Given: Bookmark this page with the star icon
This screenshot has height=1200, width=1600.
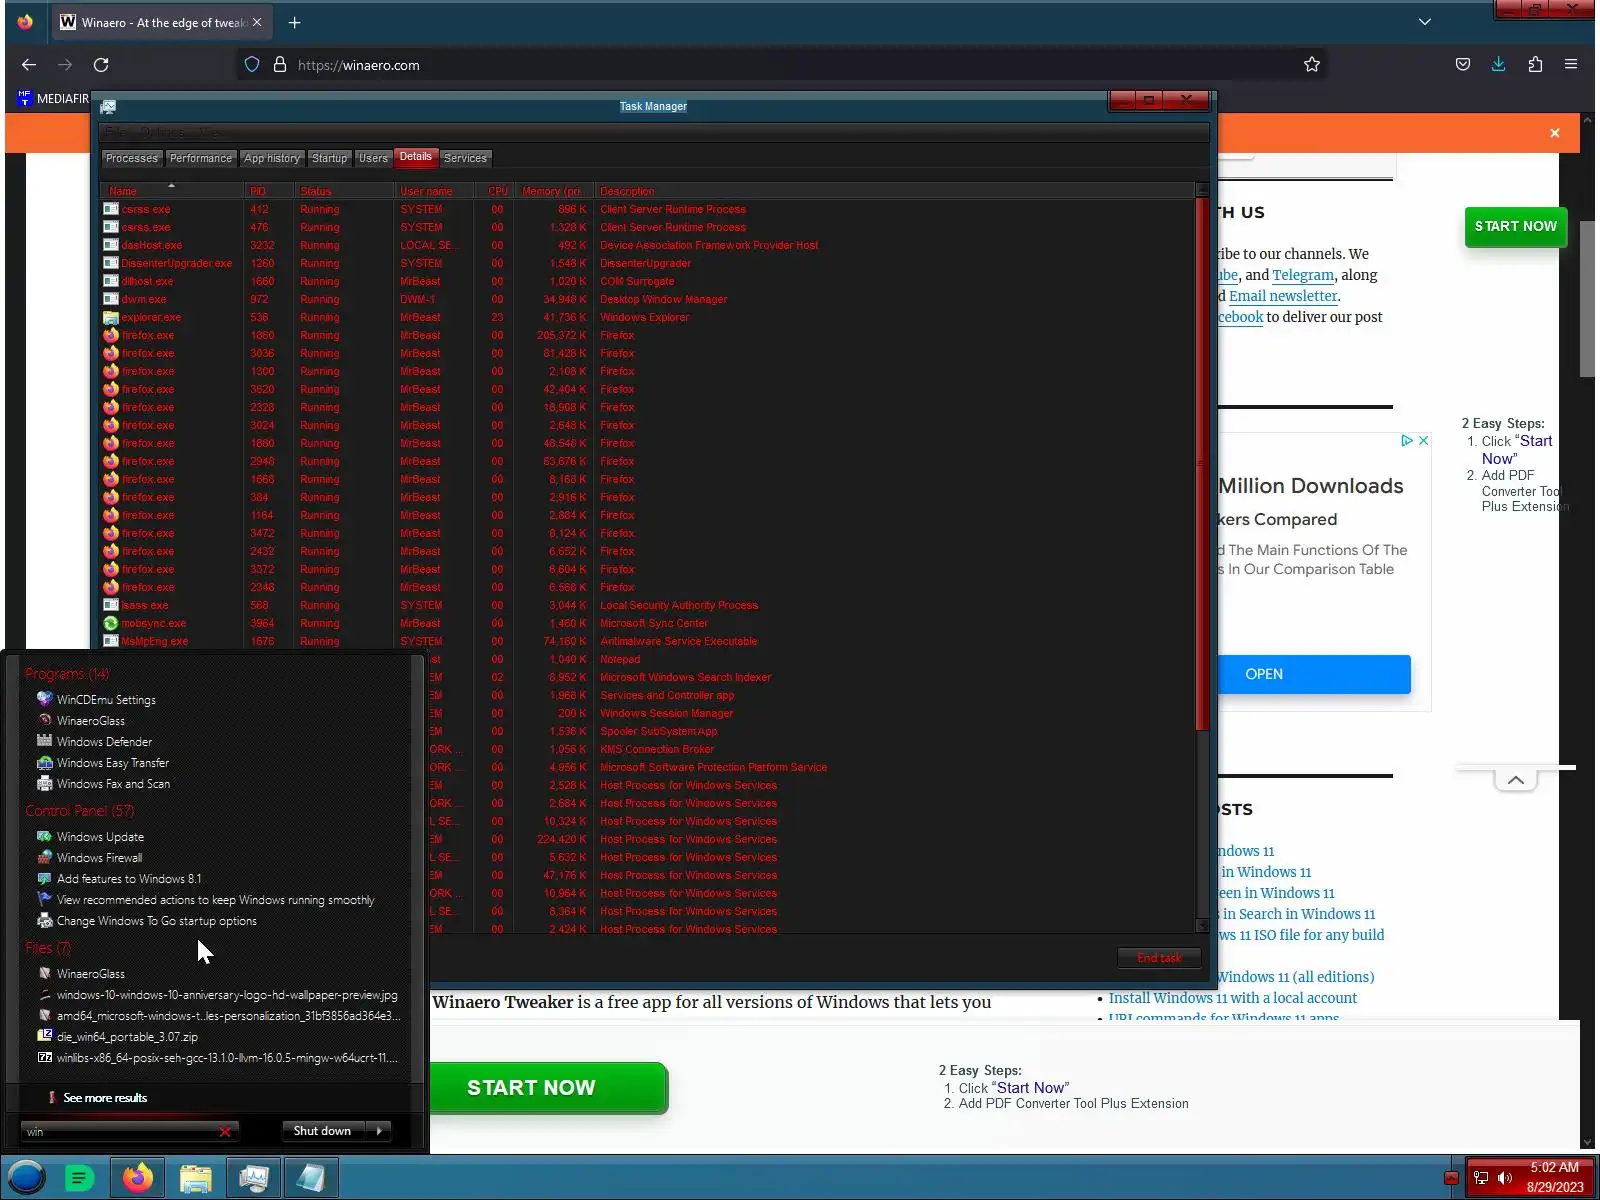Looking at the screenshot, I should pos(1312,65).
